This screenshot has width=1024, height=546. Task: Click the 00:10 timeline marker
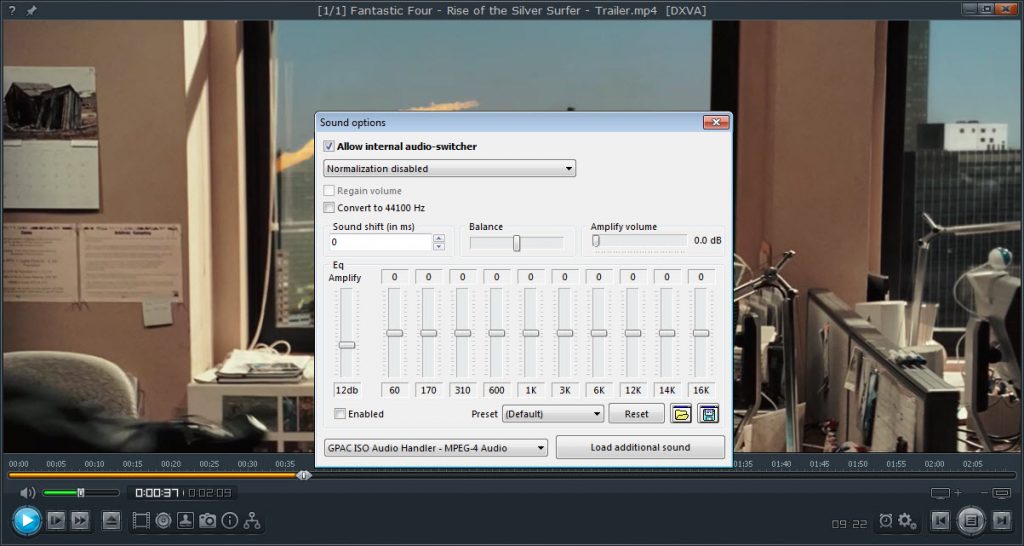click(94, 464)
